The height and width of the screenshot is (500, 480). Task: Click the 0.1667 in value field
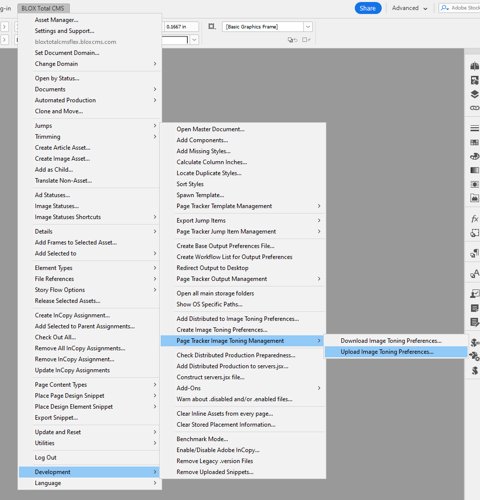pos(182,27)
